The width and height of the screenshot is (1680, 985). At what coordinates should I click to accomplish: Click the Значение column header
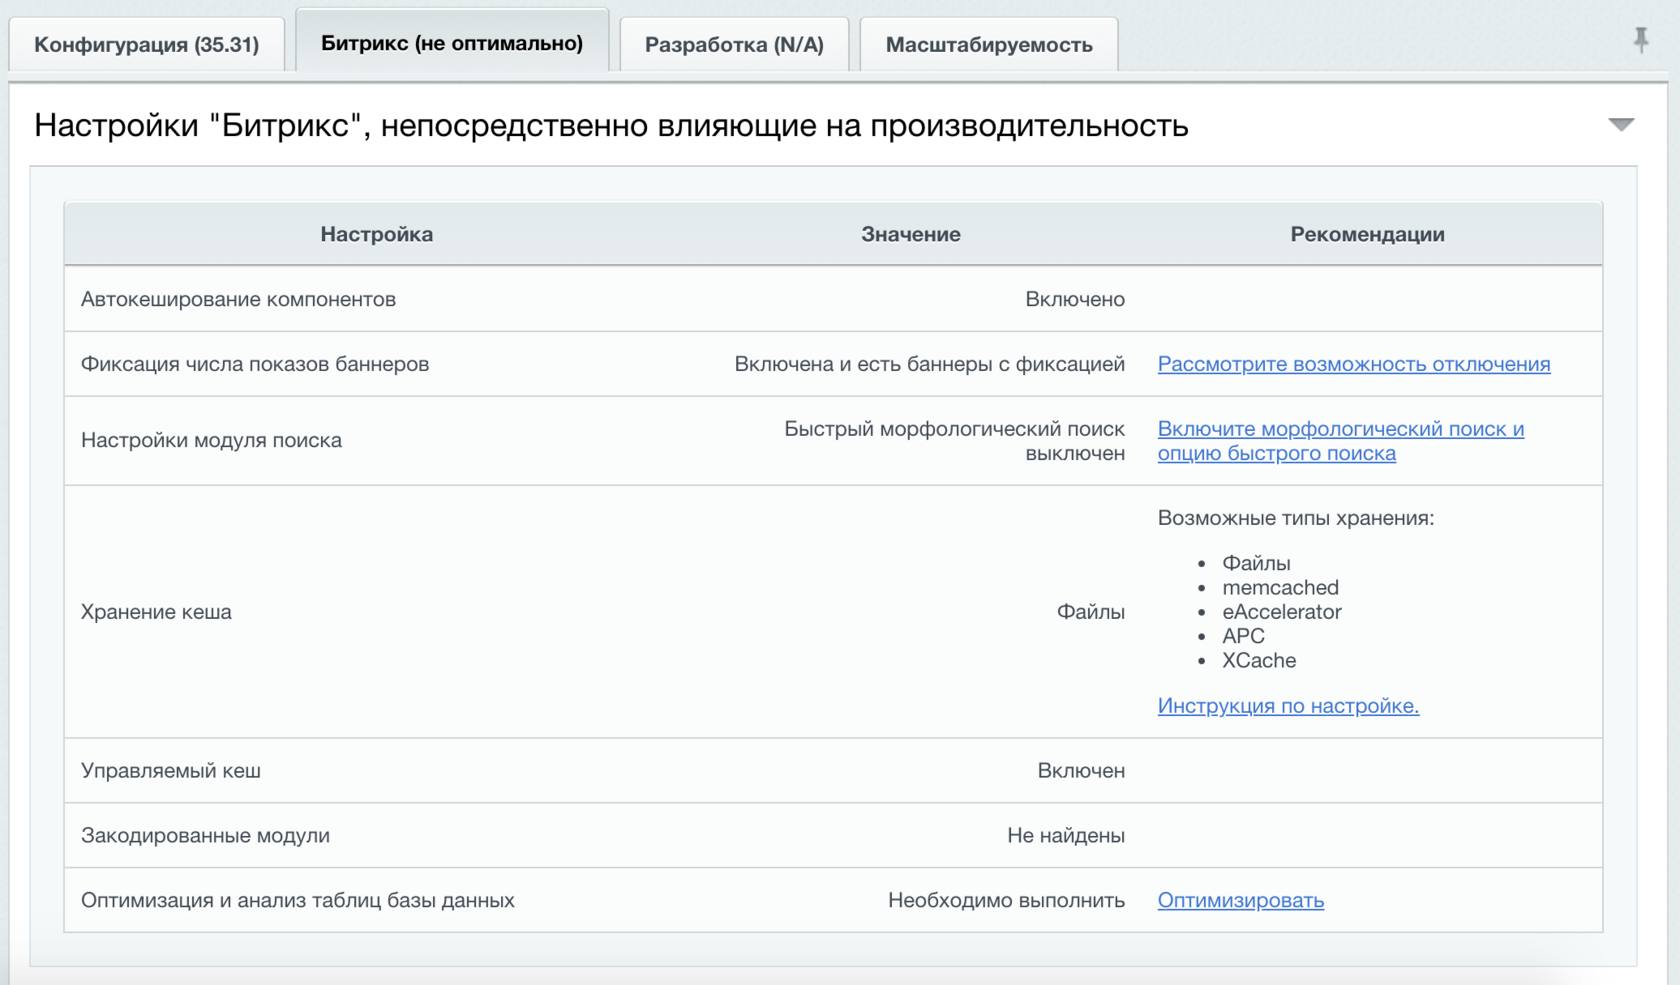click(x=911, y=234)
